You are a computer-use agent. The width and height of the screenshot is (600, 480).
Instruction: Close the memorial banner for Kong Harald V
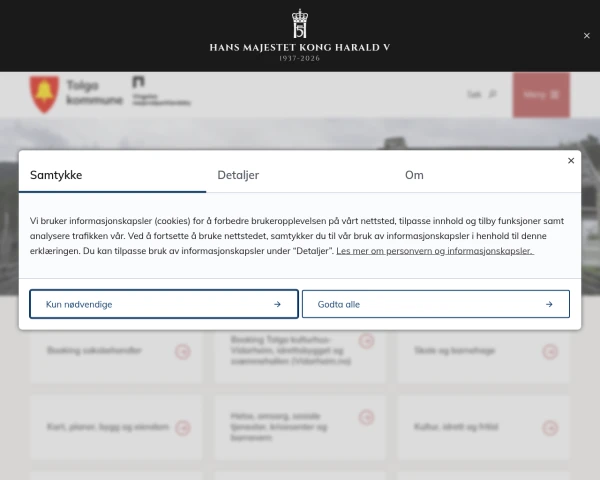point(587,36)
